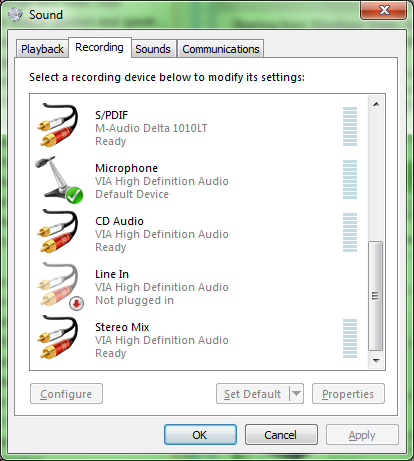This screenshot has width=414, height=461.
Task: Click the Stereo Mix level meter
Action: coord(350,338)
